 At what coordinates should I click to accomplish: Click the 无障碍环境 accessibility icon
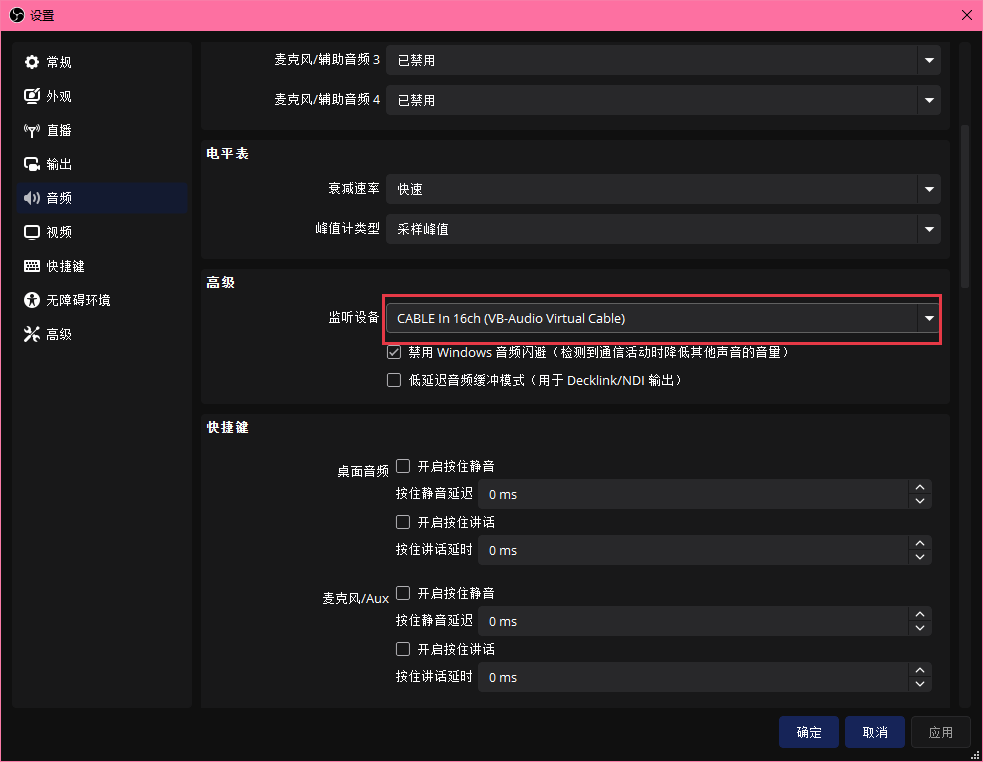[x=32, y=300]
